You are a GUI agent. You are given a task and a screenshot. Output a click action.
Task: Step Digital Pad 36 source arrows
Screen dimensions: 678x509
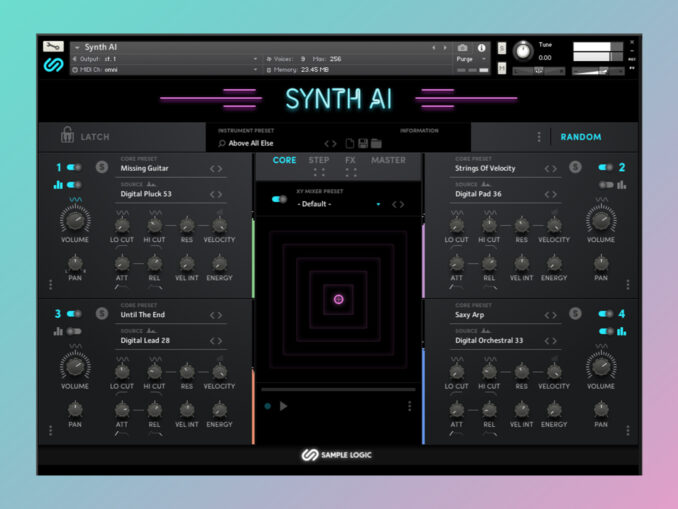550,194
